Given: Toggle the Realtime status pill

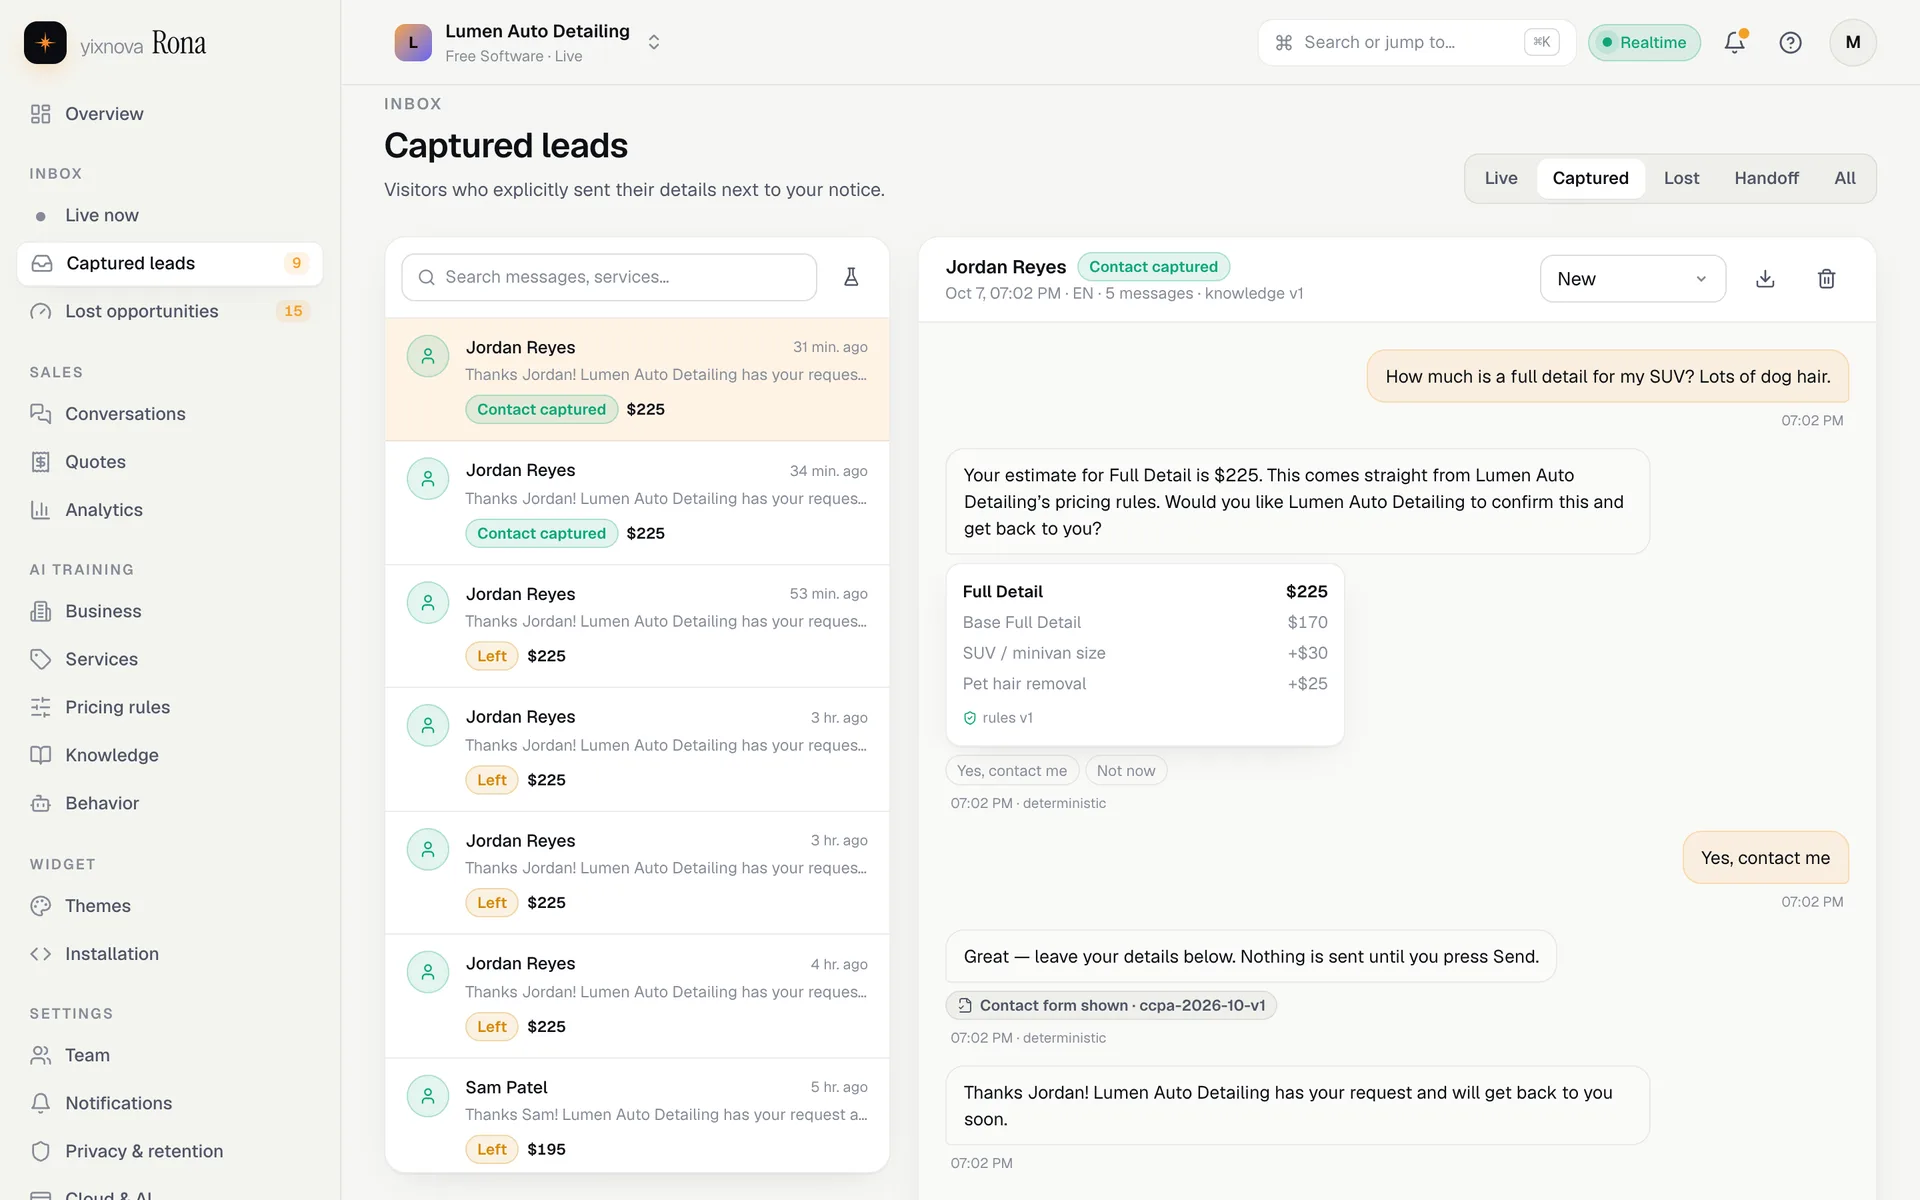Looking at the screenshot, I should (x=1644, y=42).
